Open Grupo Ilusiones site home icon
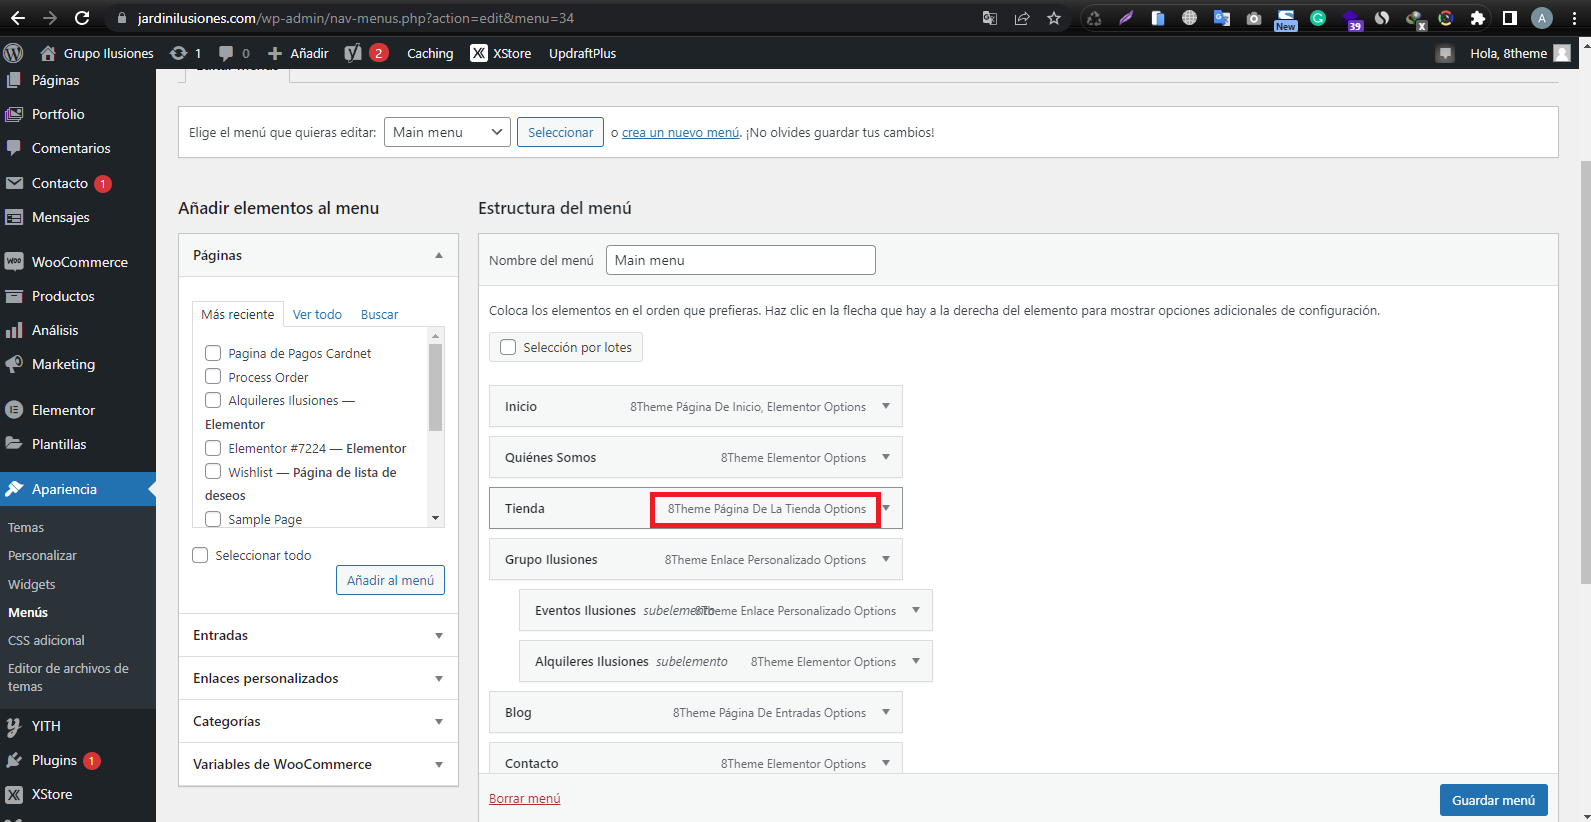The width and height of the screenshot is (1591, 822). [47, 53]
